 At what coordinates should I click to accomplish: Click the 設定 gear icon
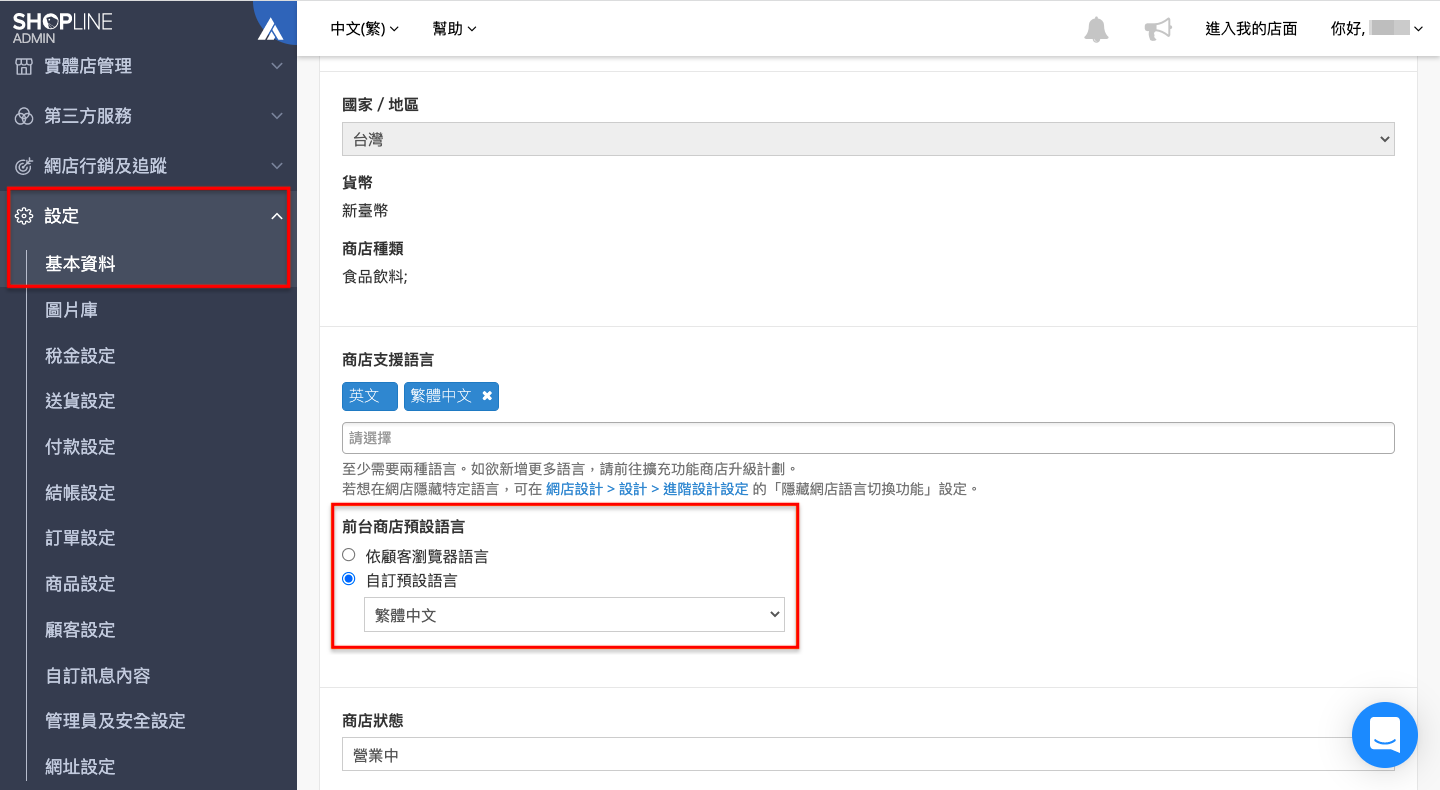coord(24,216)
